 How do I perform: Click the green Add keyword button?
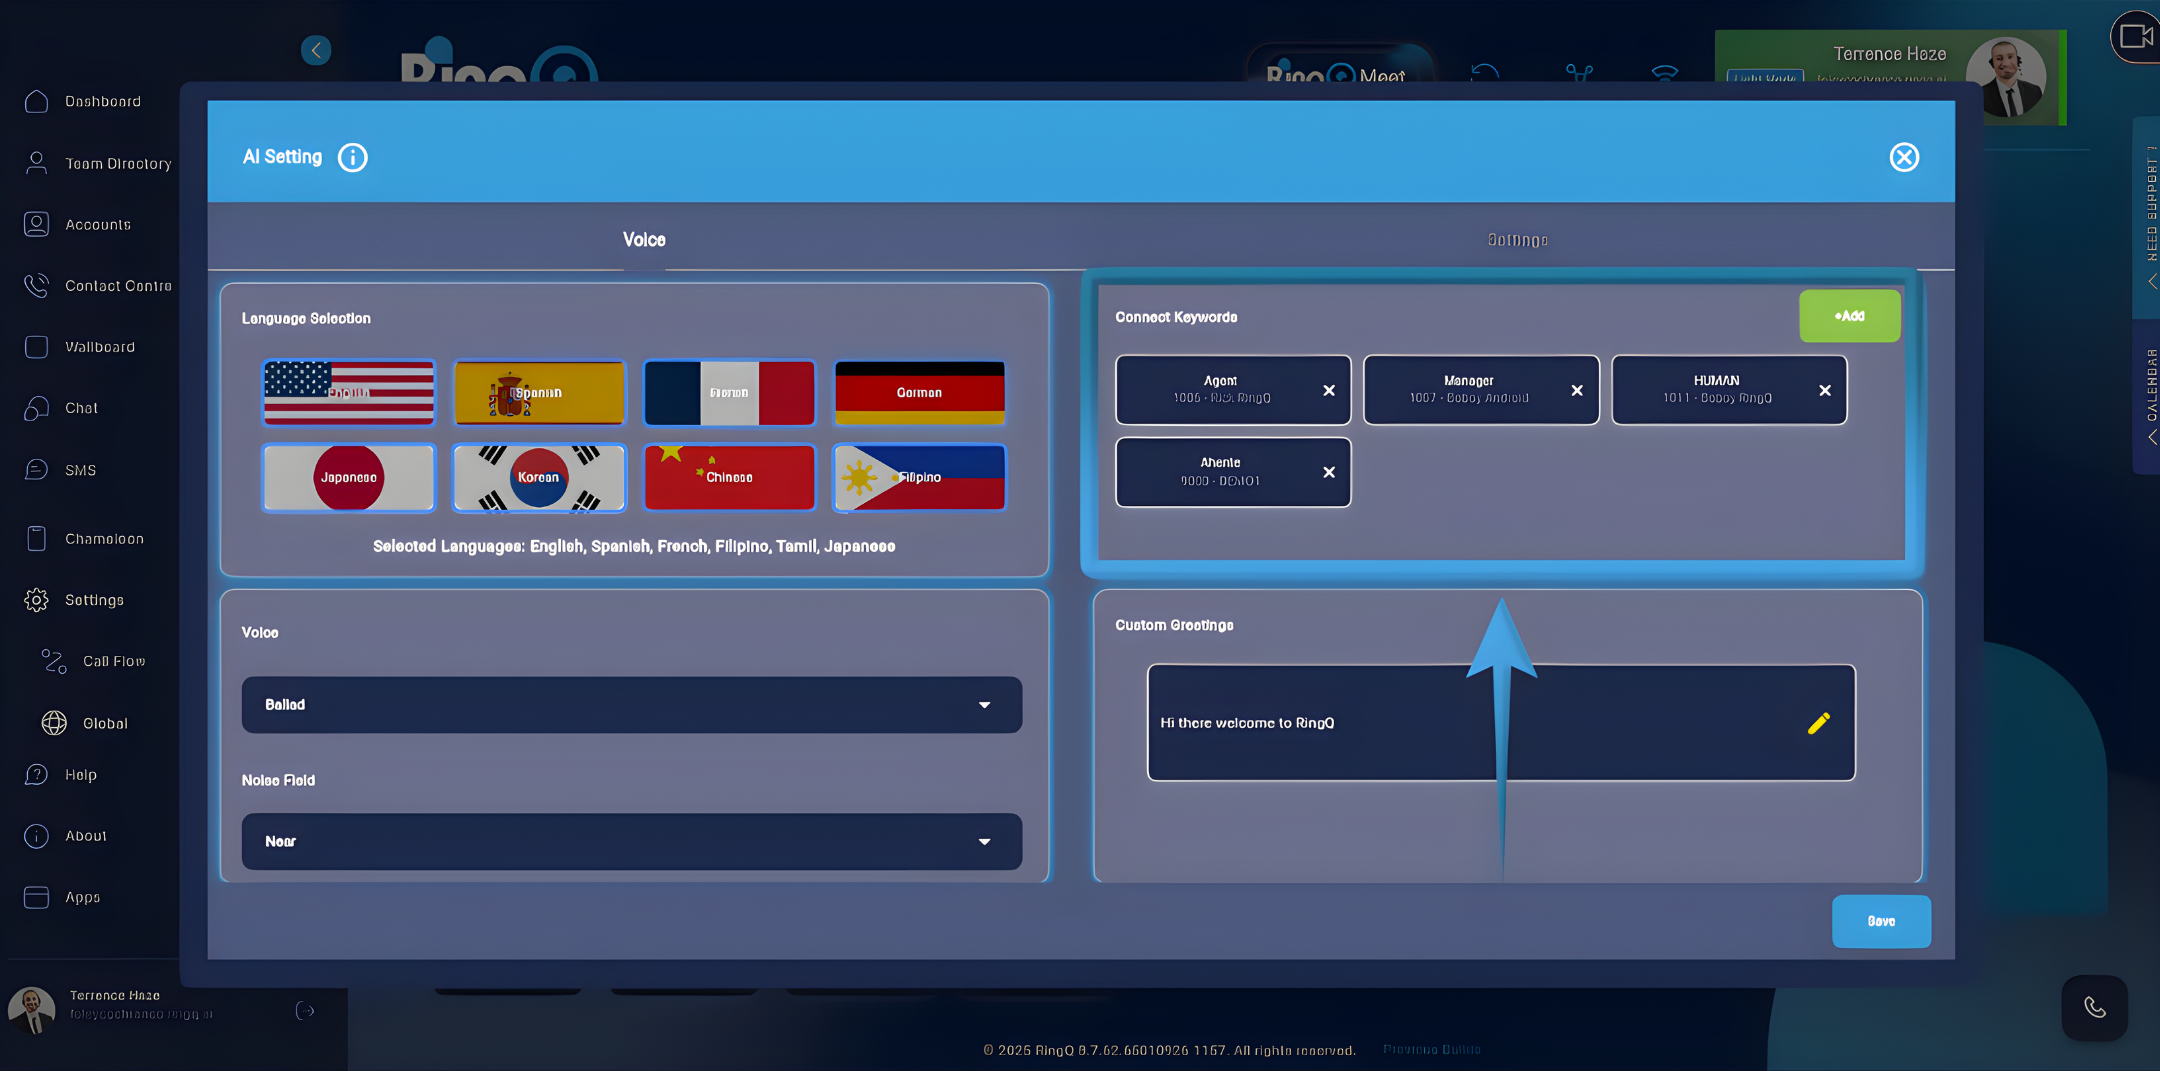pyautogui.click(x=1849, y=315)
